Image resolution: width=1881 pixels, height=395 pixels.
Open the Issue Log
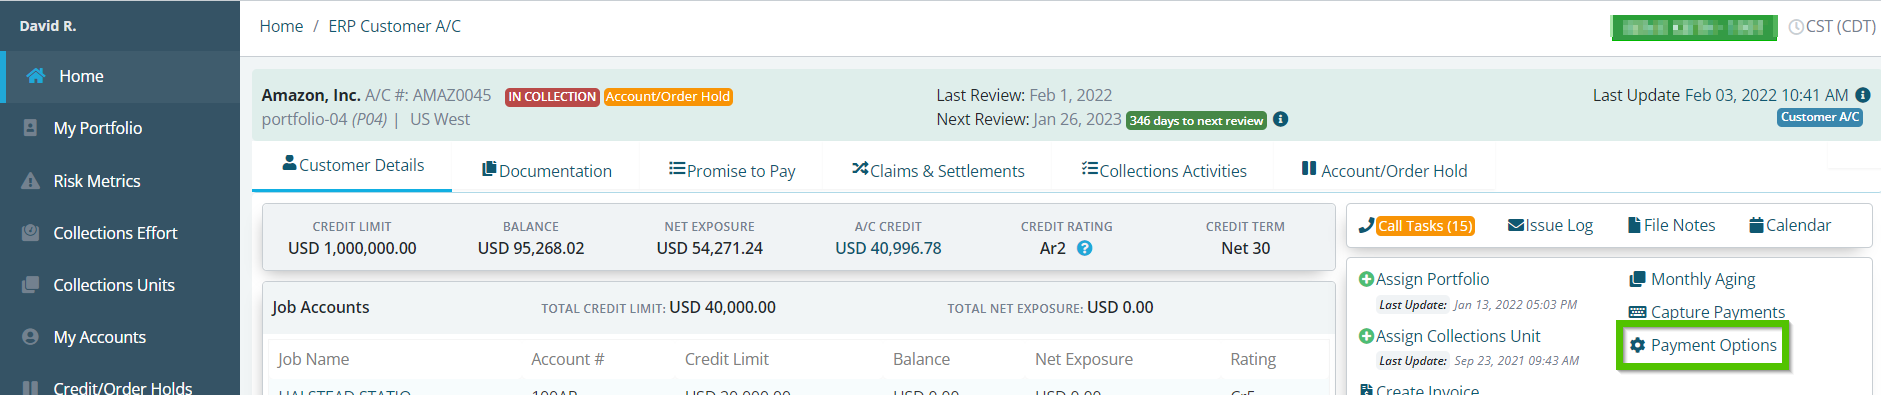click(x=1558, y=226)
